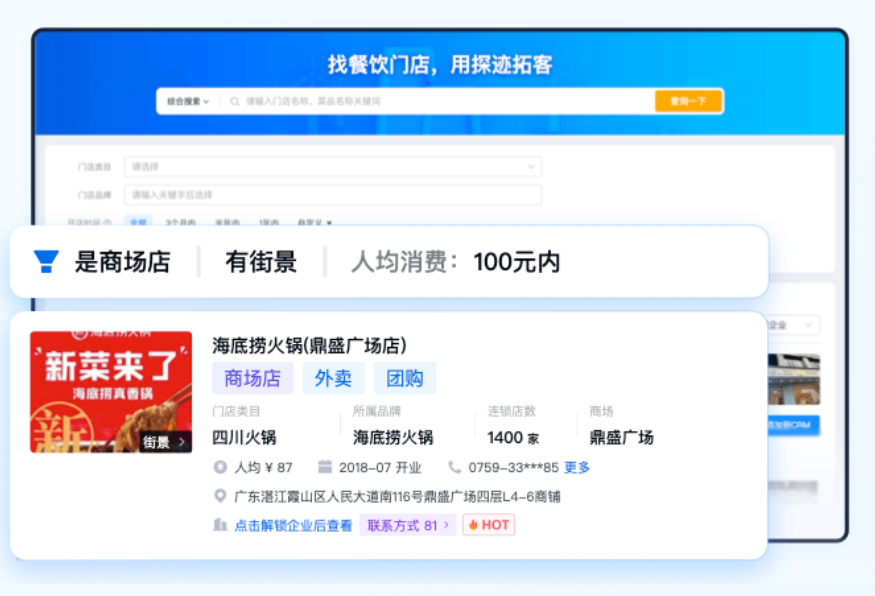Screen dimensions: 875x596
Task: Click the location pin icon before address
Action: coord(220,496)
